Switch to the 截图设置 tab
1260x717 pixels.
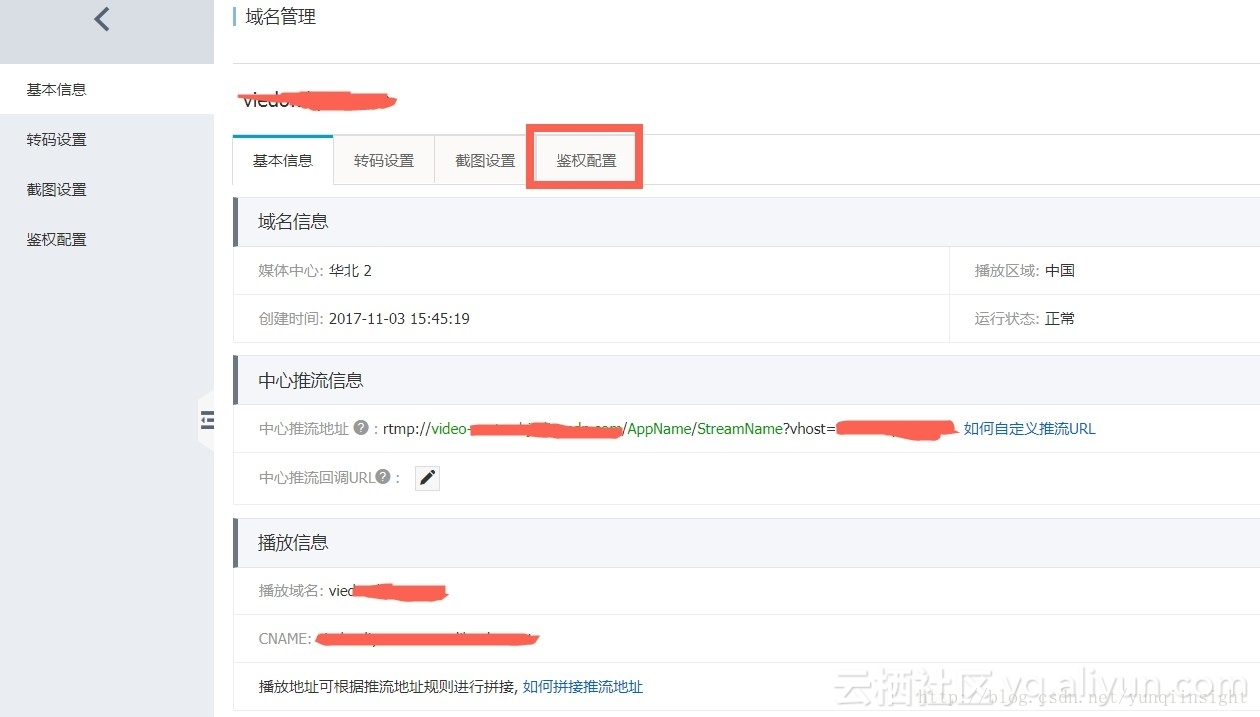click(x=483, y=158)
